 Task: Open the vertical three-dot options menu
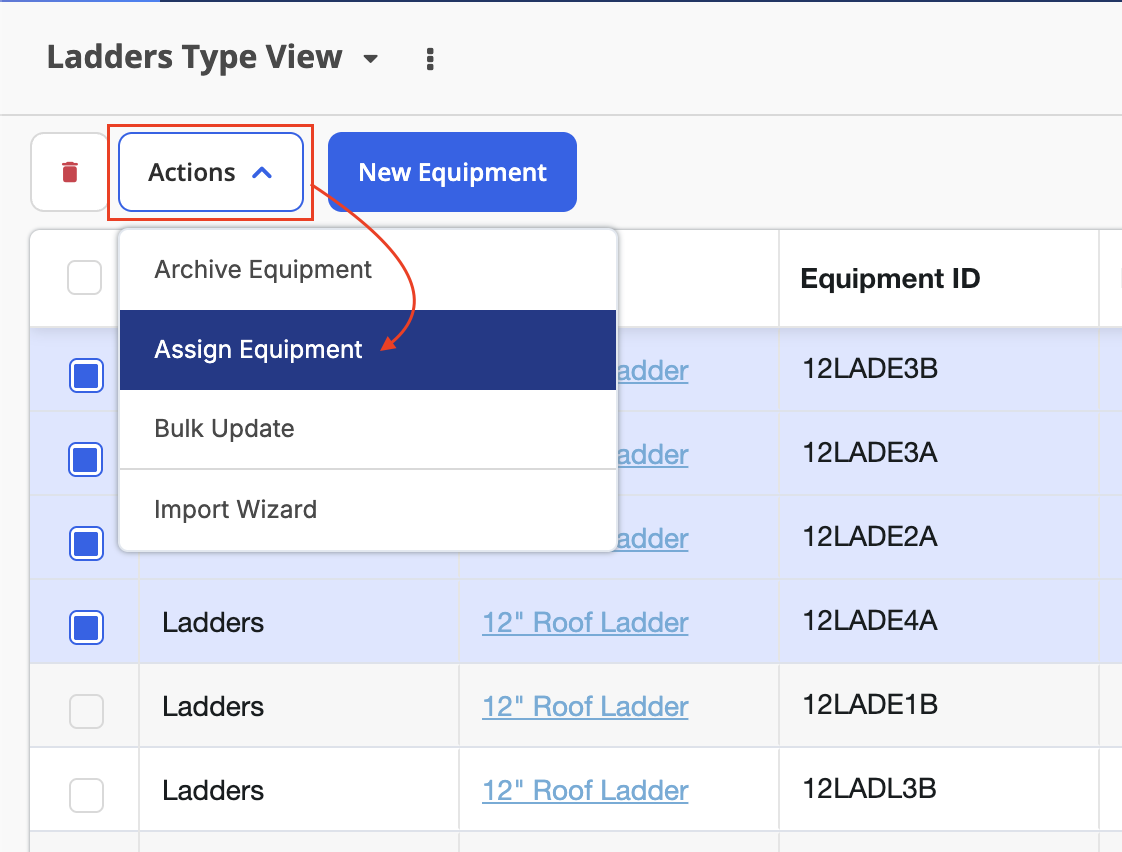tap(429, 59)
